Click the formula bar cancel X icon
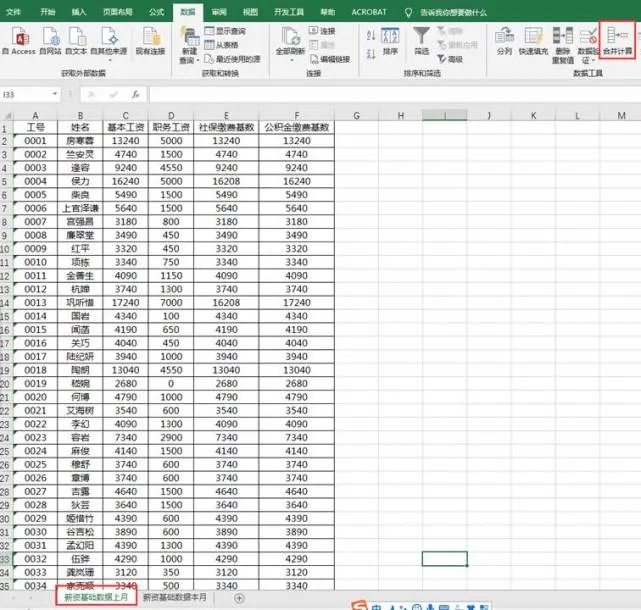This screenshot has height=610, width=641. (91, 94)
